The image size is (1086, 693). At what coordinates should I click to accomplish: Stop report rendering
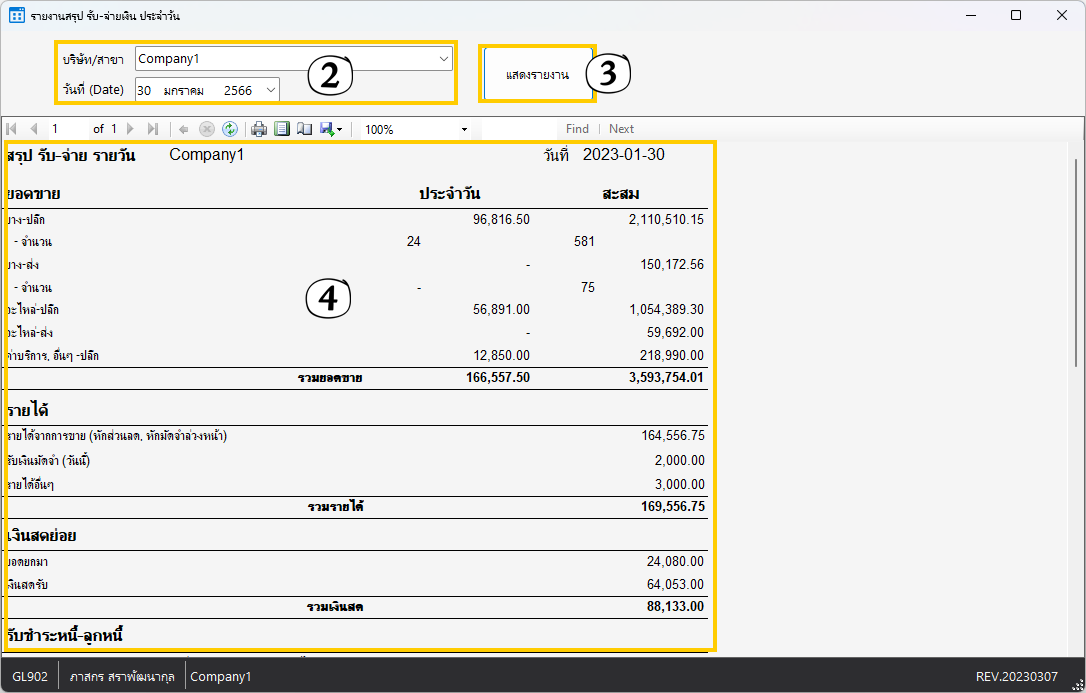(x=207, y=129)
